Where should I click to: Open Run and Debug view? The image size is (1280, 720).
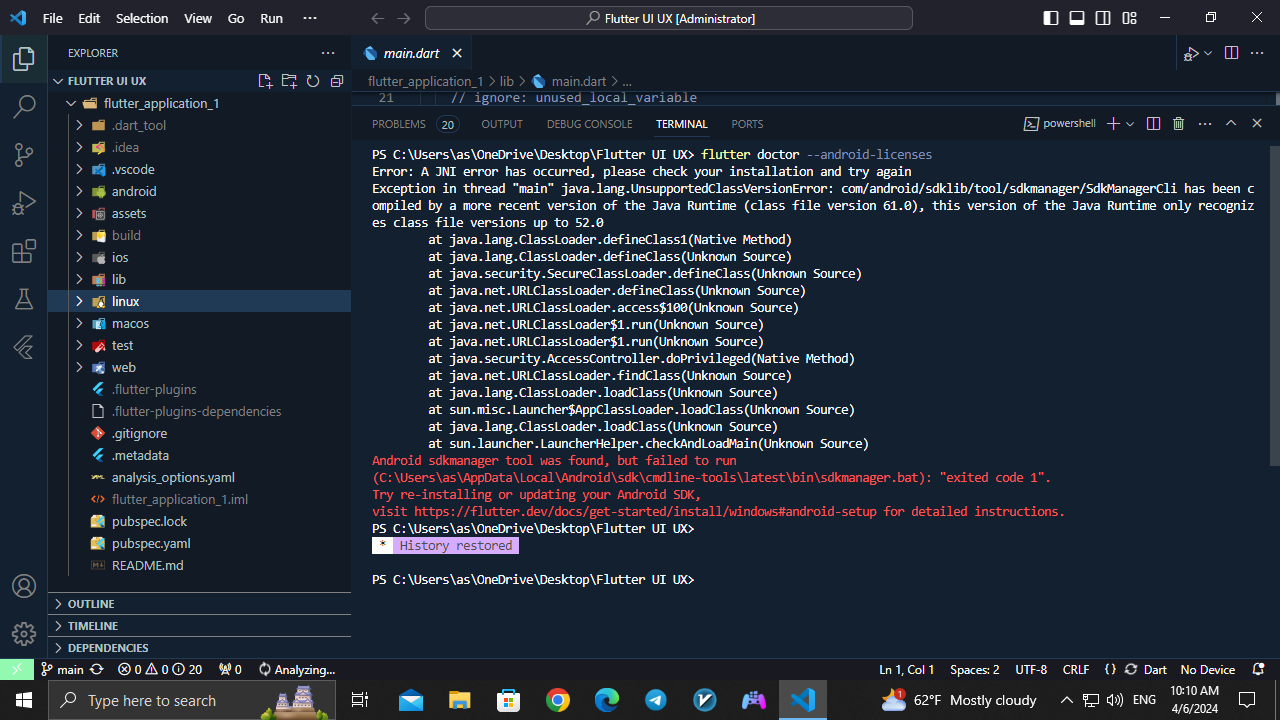point(24,203)
